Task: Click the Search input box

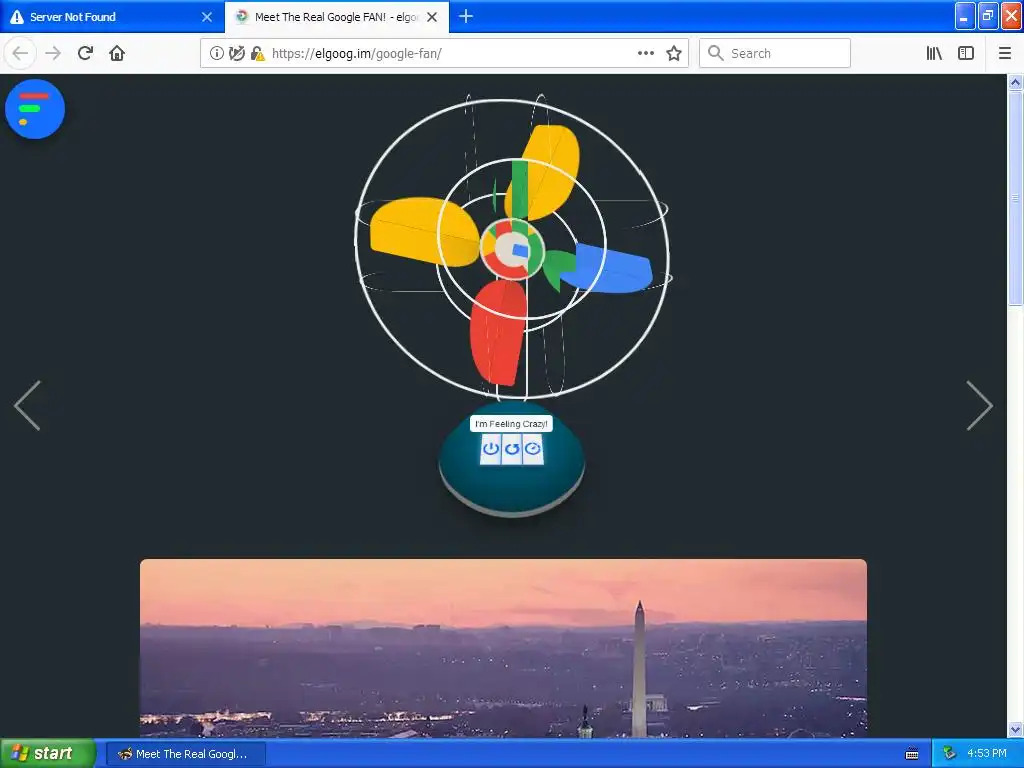Action: click(x=775, y=54)
